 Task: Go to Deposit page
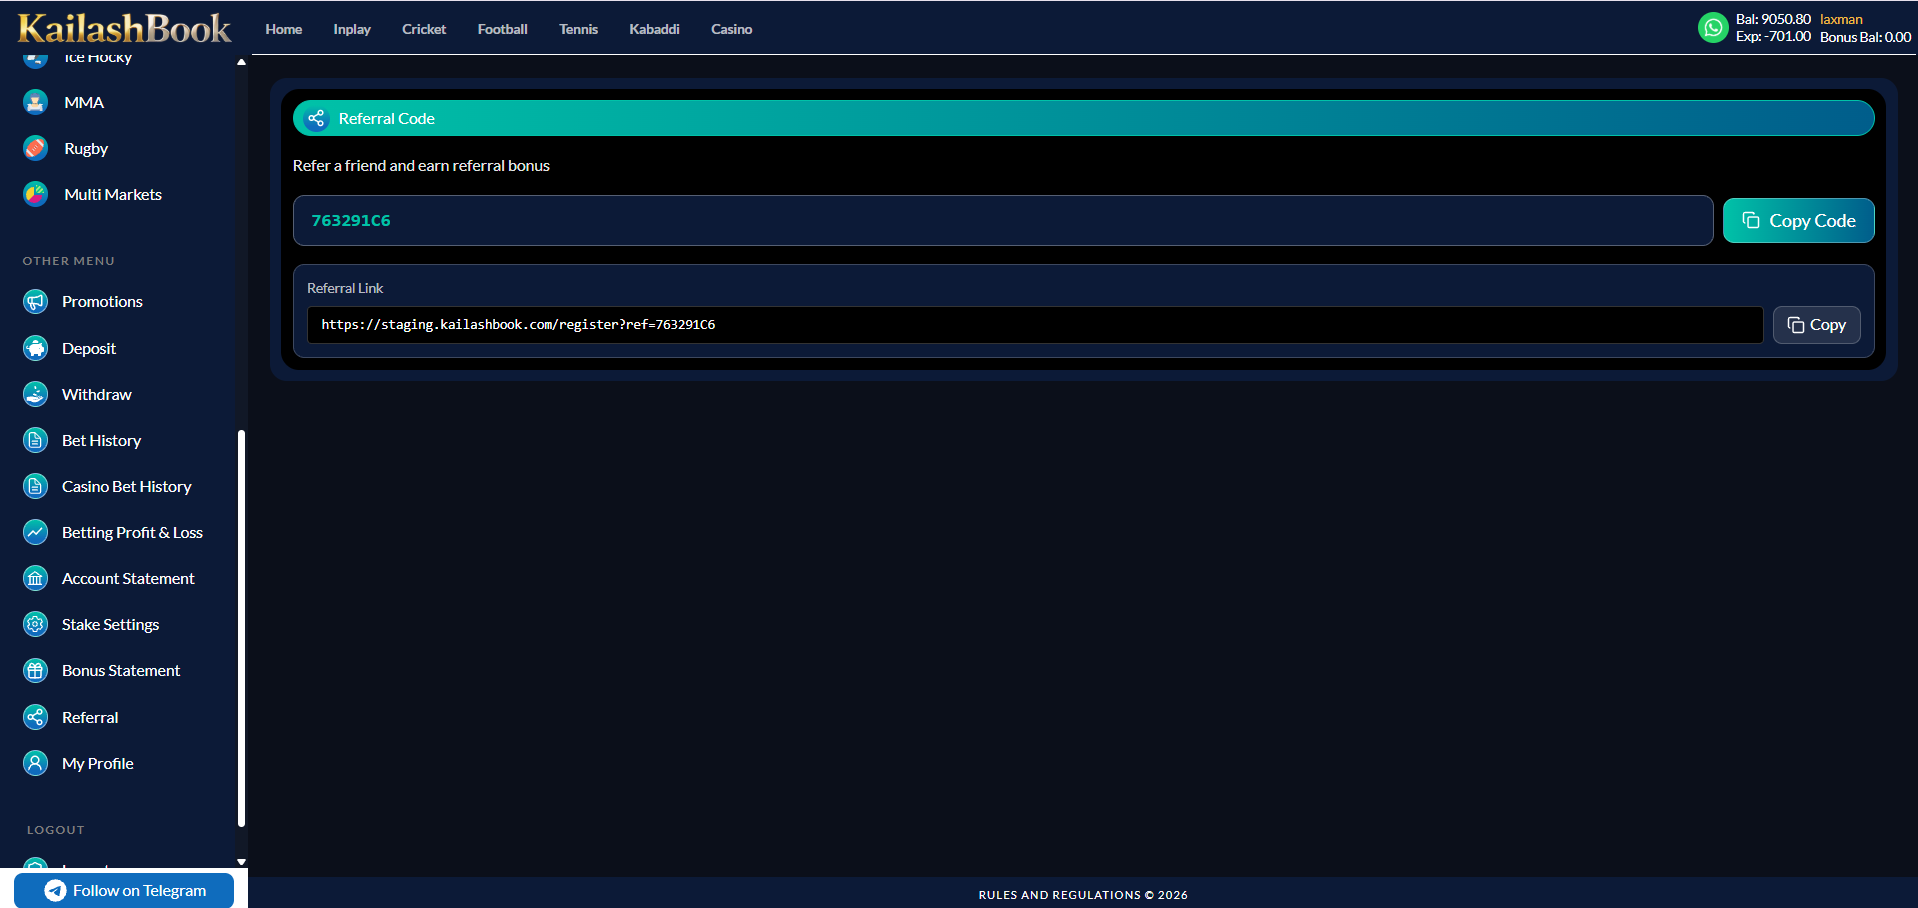coord(89,348)
